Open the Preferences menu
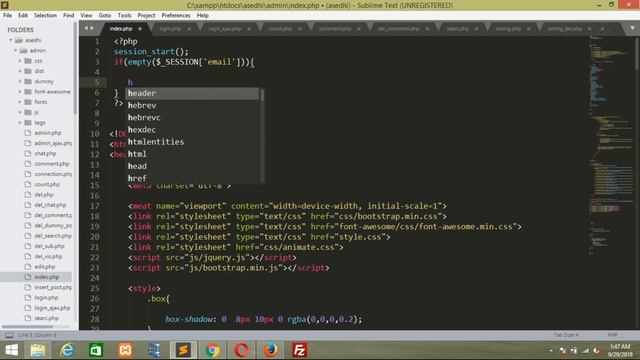This screenshot has height=360, width=640. 176,15
